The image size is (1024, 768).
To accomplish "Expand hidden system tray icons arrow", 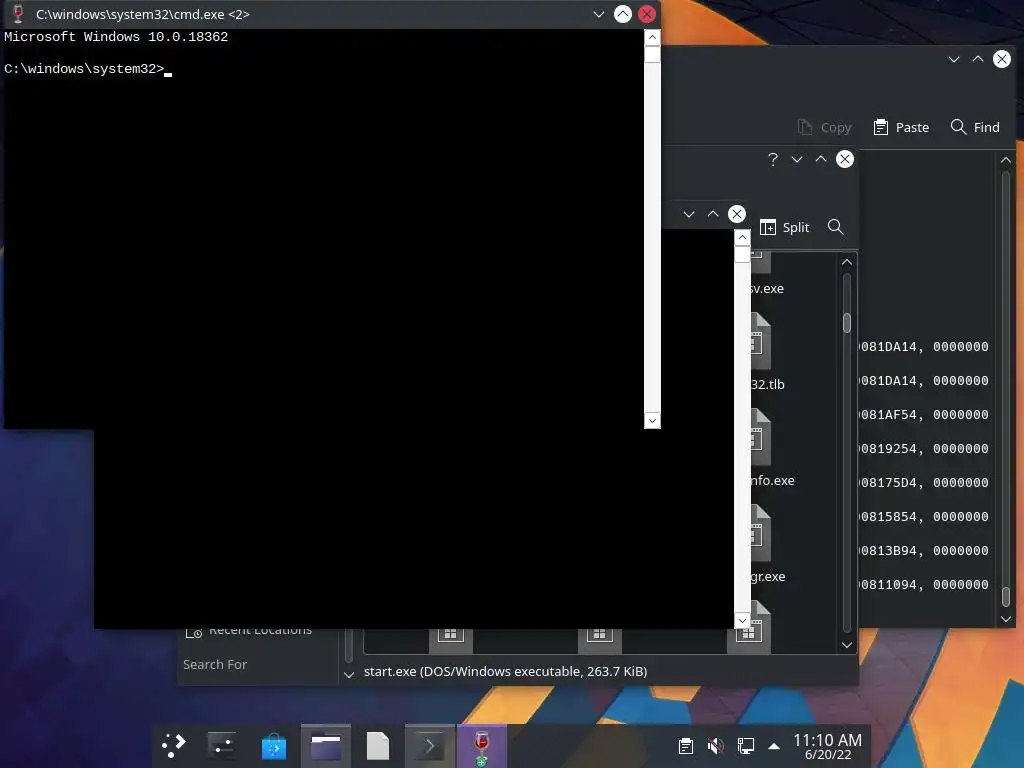I will pyautogui.click(x=774, y=746).
